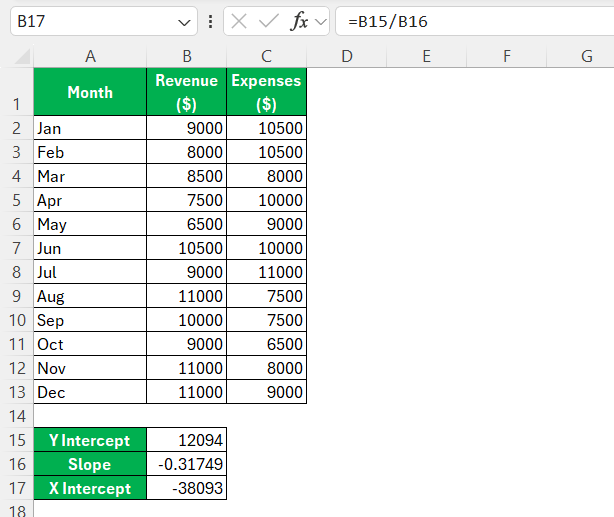Viewport: 614px width, 517px height.
Task: Select Feb revenue cell 8000
Action: point(187,152)
